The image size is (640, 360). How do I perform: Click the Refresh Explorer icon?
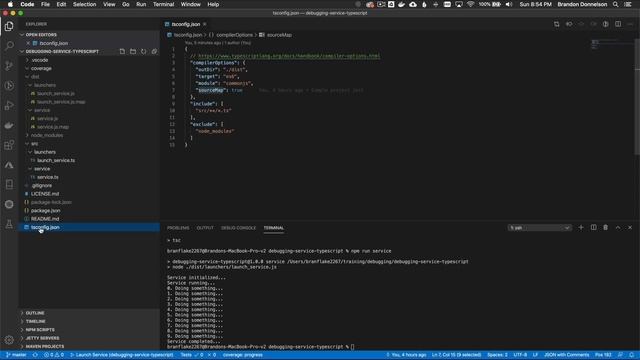pos(143,51)
